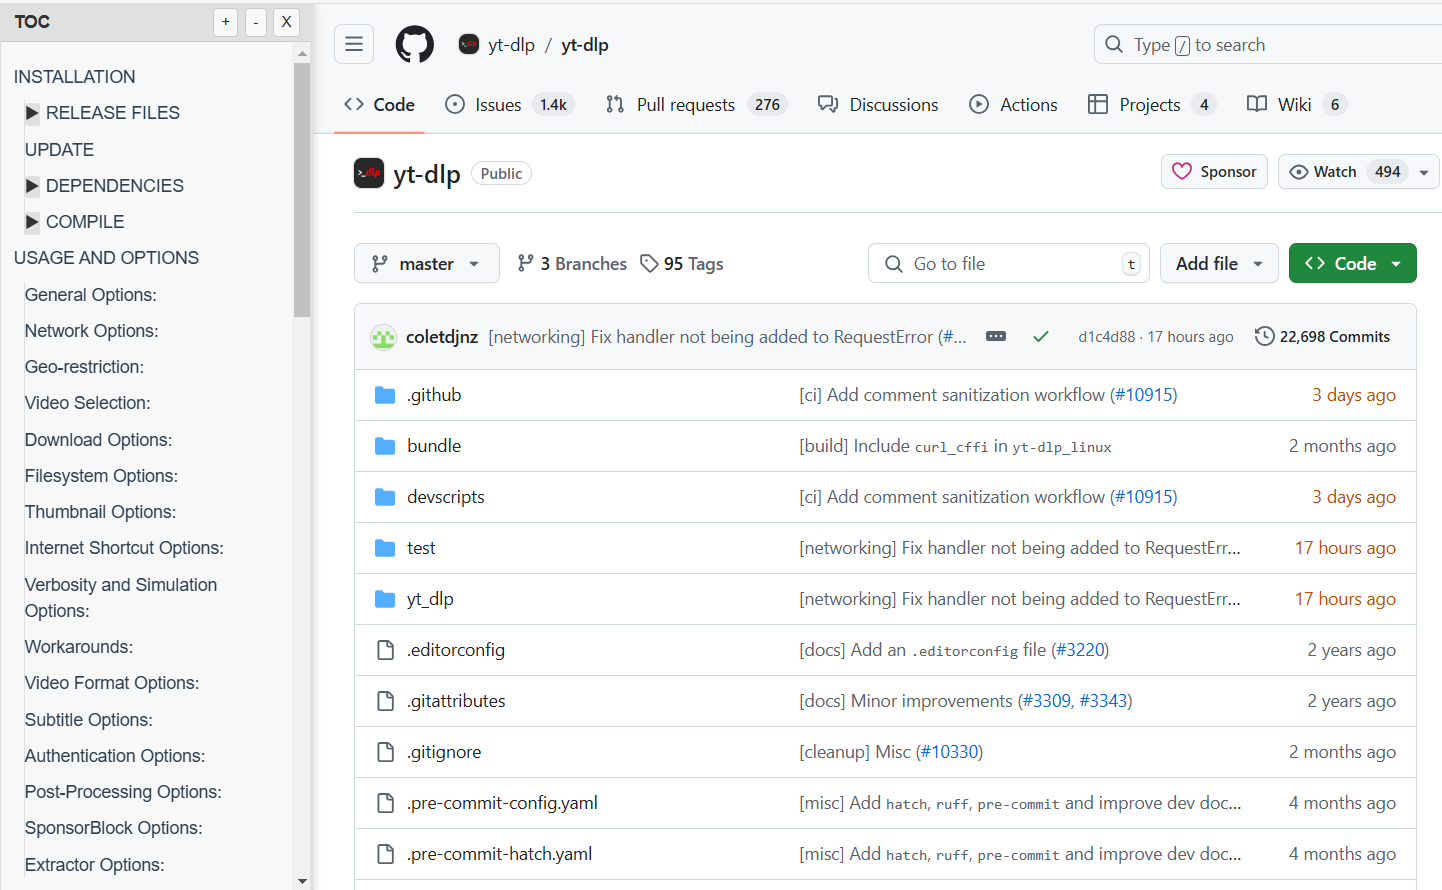Close the TOC panel with X
Screen dimensions: 1442x890
click(287, 22)
